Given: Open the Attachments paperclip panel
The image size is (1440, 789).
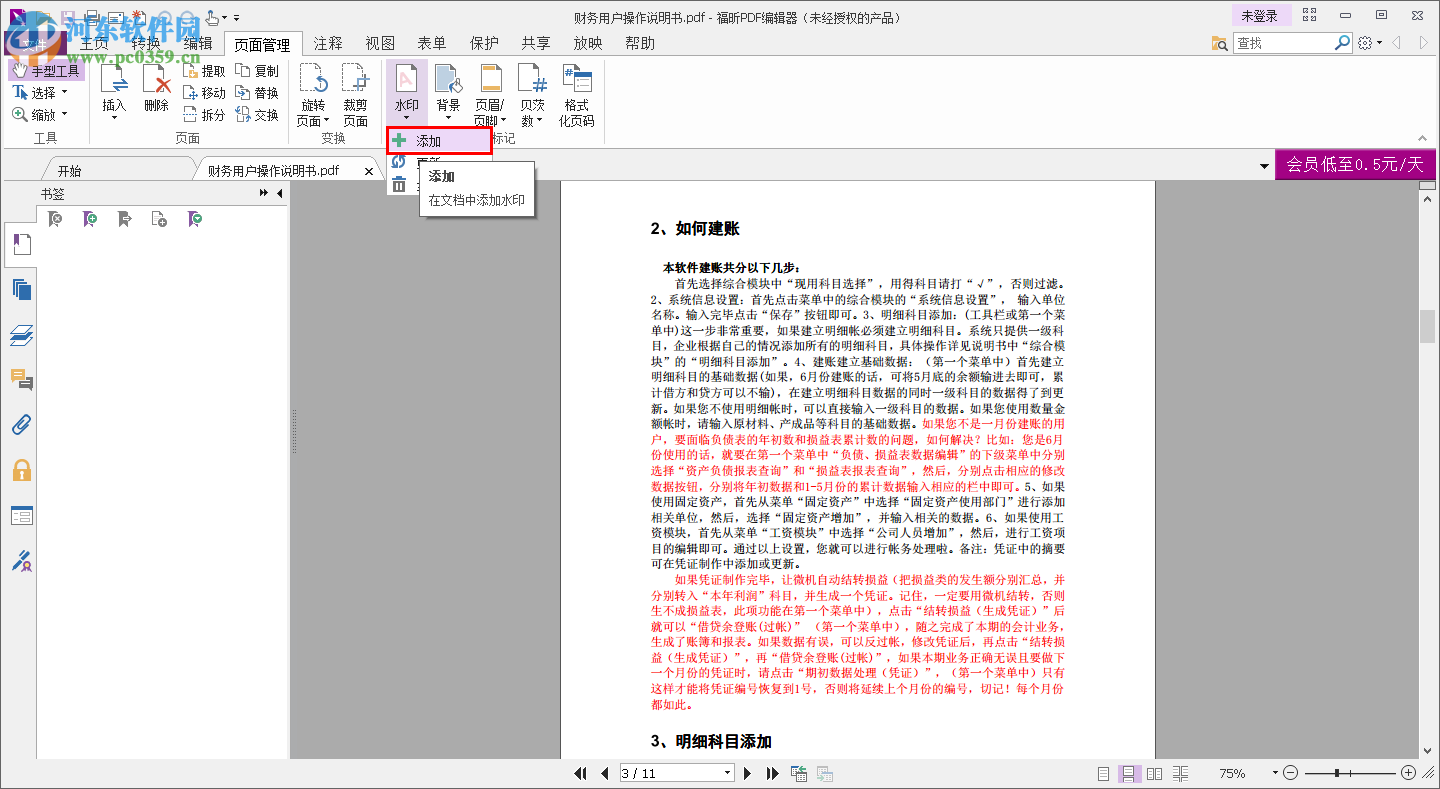Looking at the screenshot, I should pos(21,425).
